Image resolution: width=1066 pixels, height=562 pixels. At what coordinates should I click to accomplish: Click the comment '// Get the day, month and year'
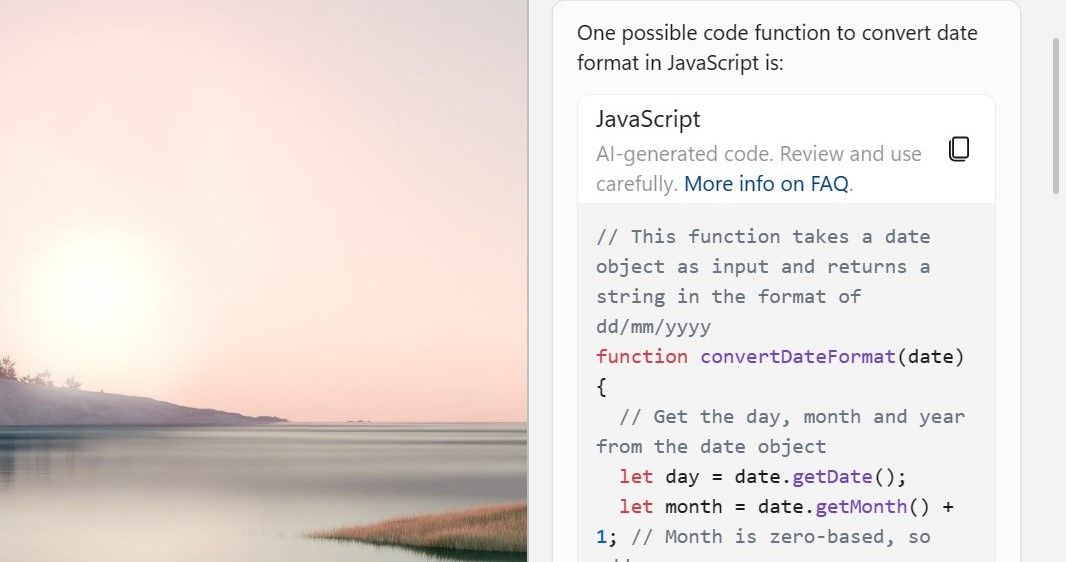(792, 417)
